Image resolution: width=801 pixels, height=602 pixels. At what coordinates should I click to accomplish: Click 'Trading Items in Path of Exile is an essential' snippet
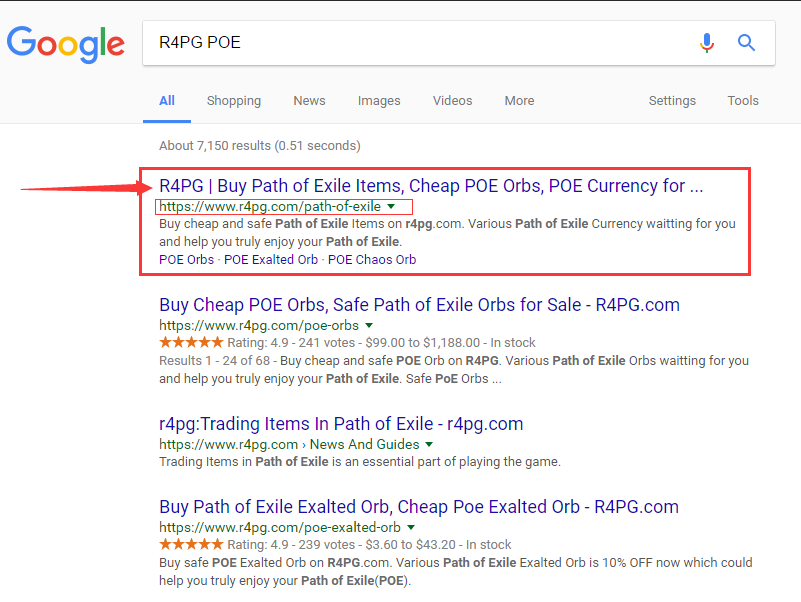click(x=360, y=462)
